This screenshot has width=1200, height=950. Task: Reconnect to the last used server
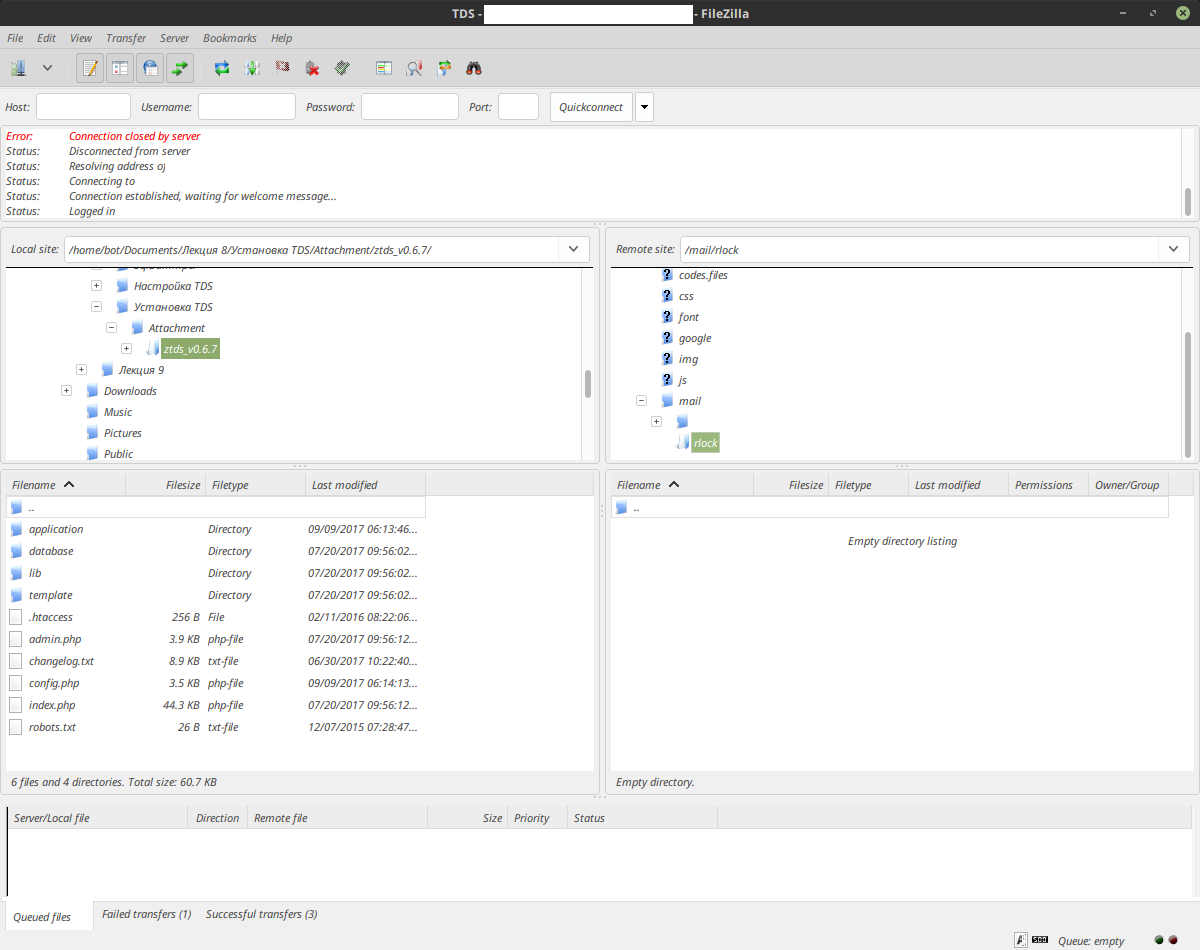point(342,68)
